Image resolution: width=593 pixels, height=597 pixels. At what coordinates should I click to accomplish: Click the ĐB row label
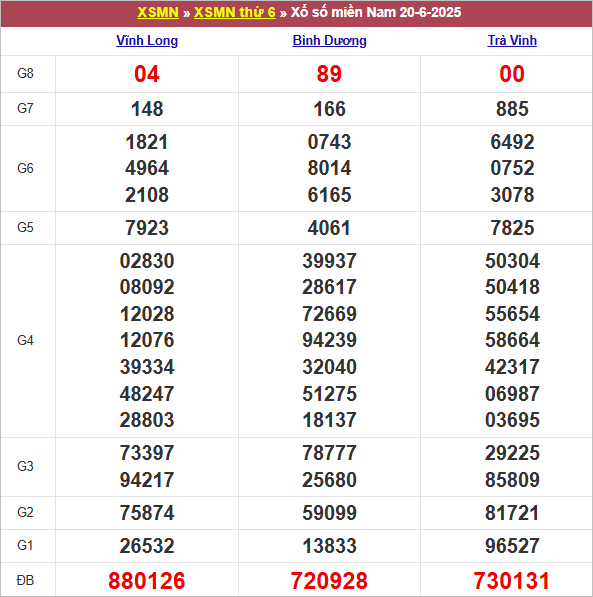click(26, 581)
